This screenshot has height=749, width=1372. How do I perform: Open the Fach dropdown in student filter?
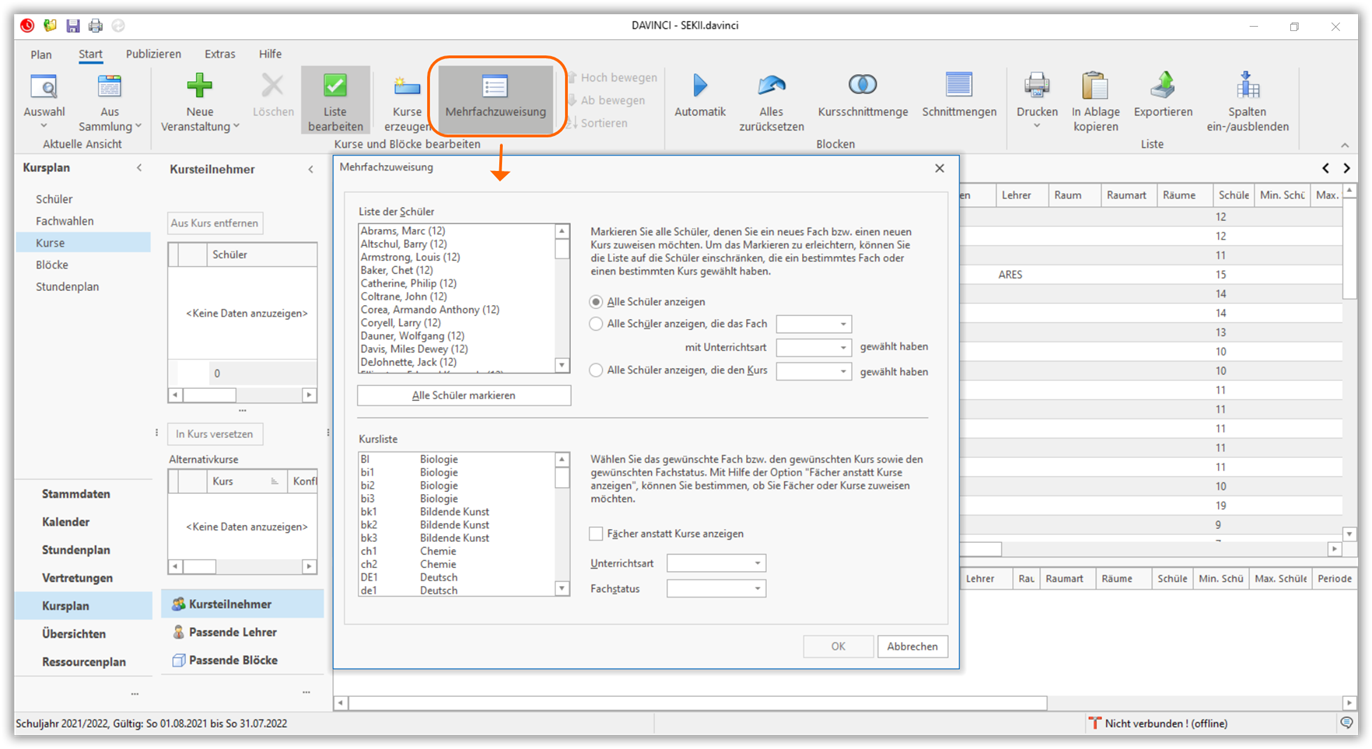pyautogui.click(x=814, y=324)
